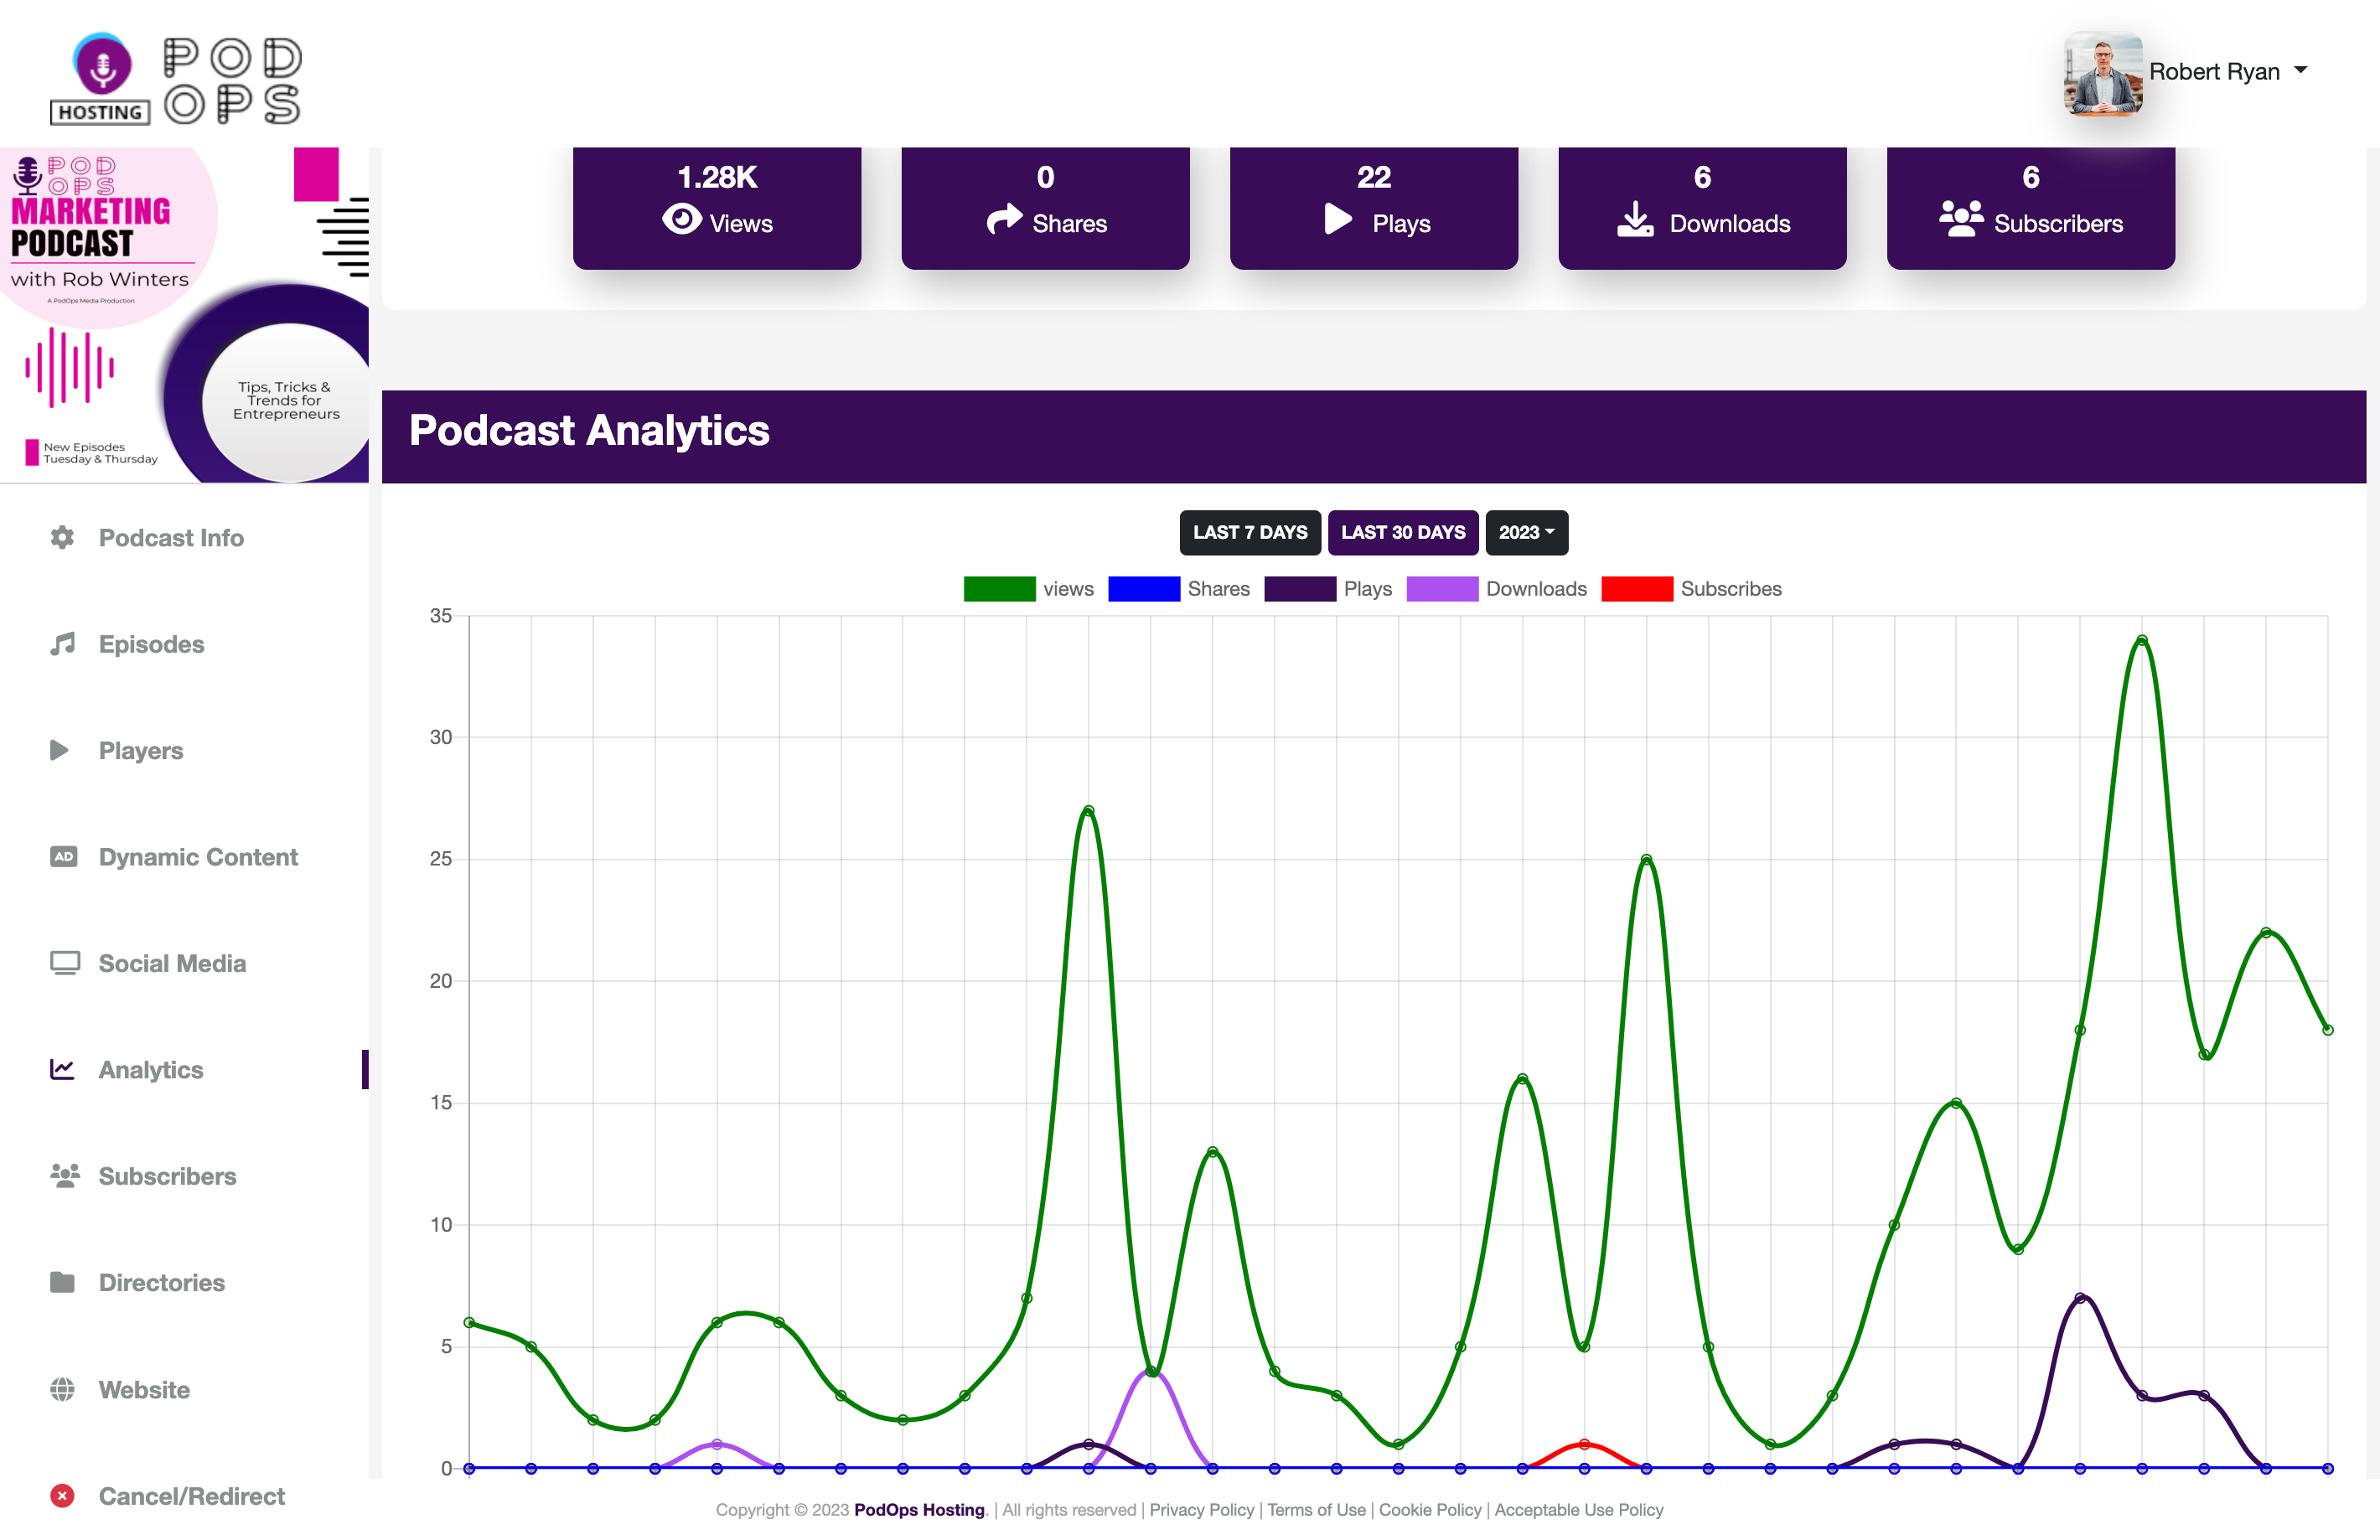Open the 2023 year dropdown
The height and width of the screenshot is (1540, 2380).
pyautogui.click(x=1526, y=532)
